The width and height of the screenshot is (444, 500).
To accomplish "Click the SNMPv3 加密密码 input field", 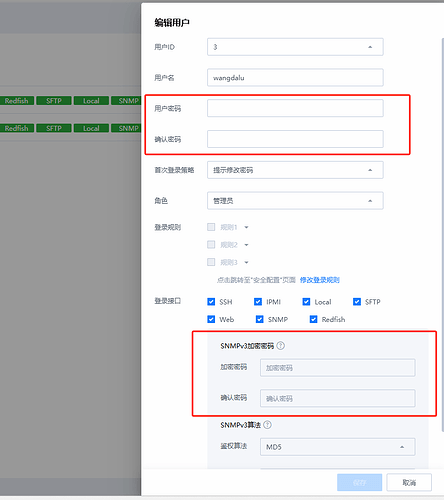I will [338, 368].
